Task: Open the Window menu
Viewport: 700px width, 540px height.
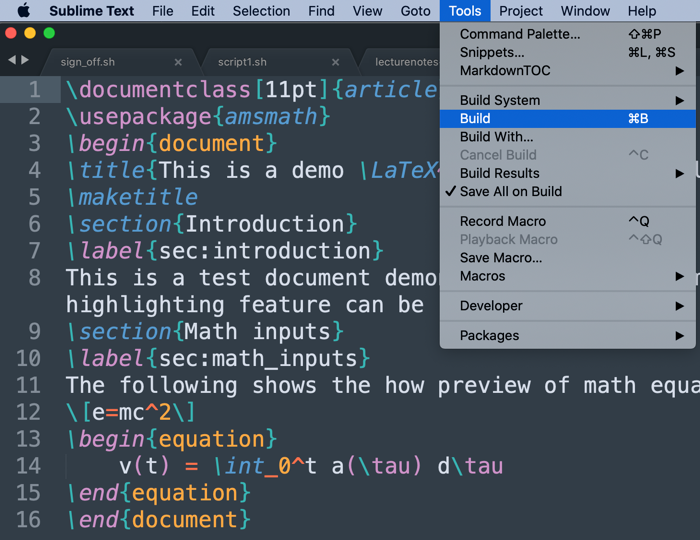Action: tap(585, 11)
